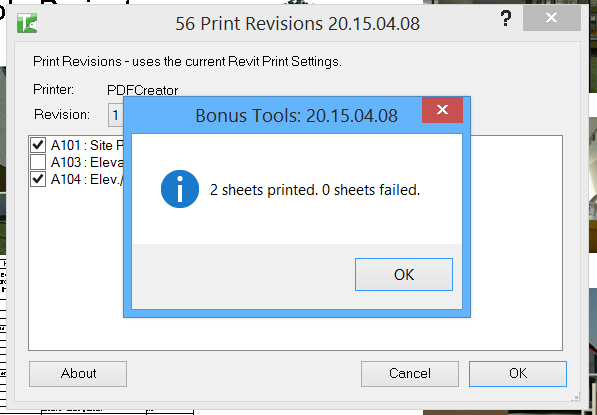Select the "A103 : Eleva" row text
This screenshot has width=597, height=415.
point(87,162)
